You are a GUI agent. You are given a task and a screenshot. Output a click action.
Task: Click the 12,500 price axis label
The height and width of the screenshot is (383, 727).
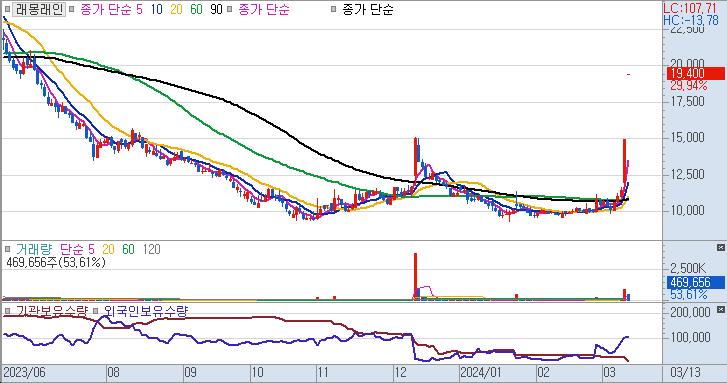click(688, 174)
